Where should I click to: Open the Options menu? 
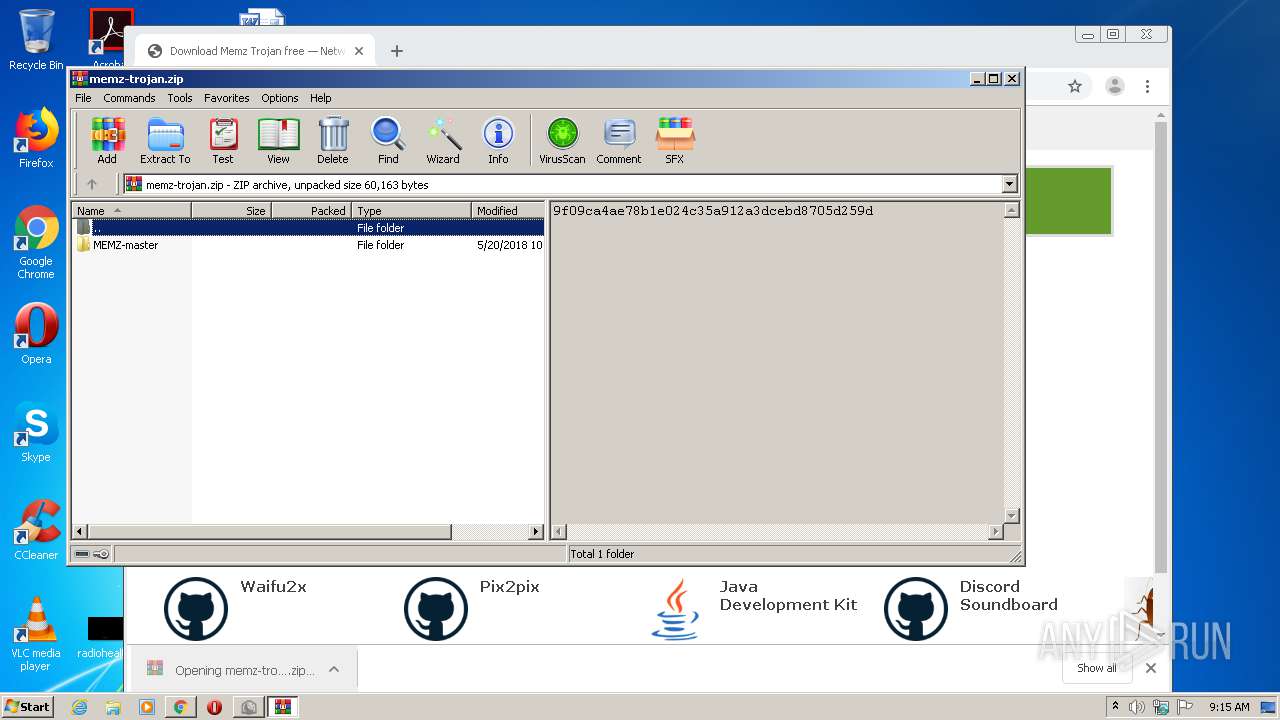tap(280, 98)
